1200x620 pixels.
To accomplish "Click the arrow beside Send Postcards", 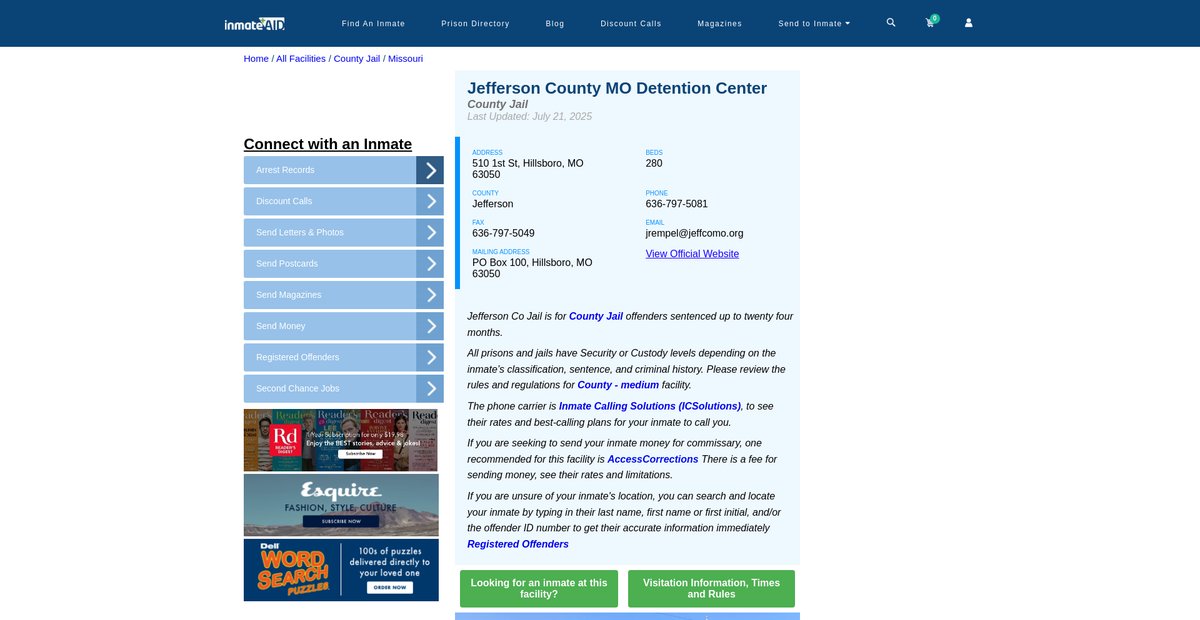I will coord(430,264).
